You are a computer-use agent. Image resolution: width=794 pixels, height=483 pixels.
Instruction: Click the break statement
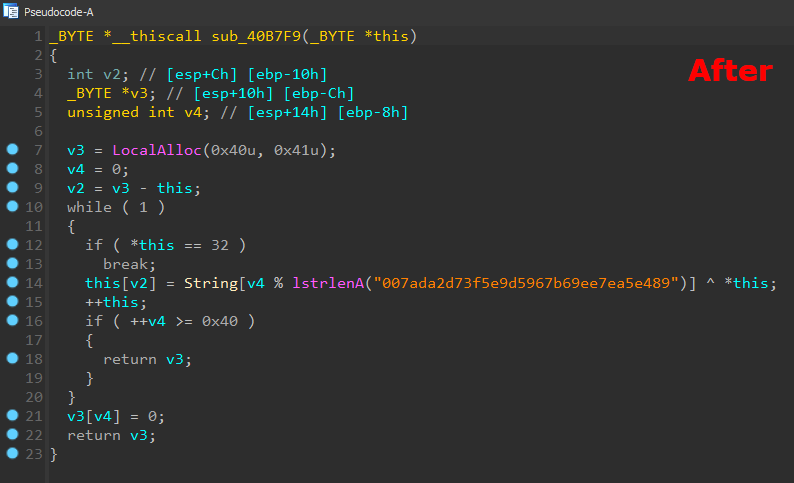click(x=129, y=264)
